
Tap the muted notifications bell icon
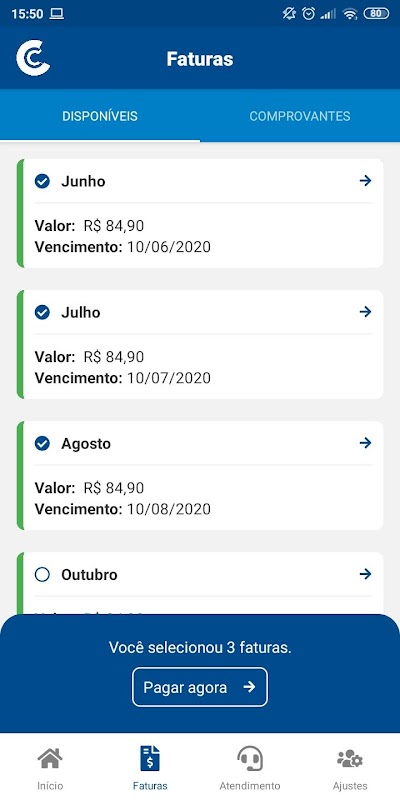coord(289,14)
